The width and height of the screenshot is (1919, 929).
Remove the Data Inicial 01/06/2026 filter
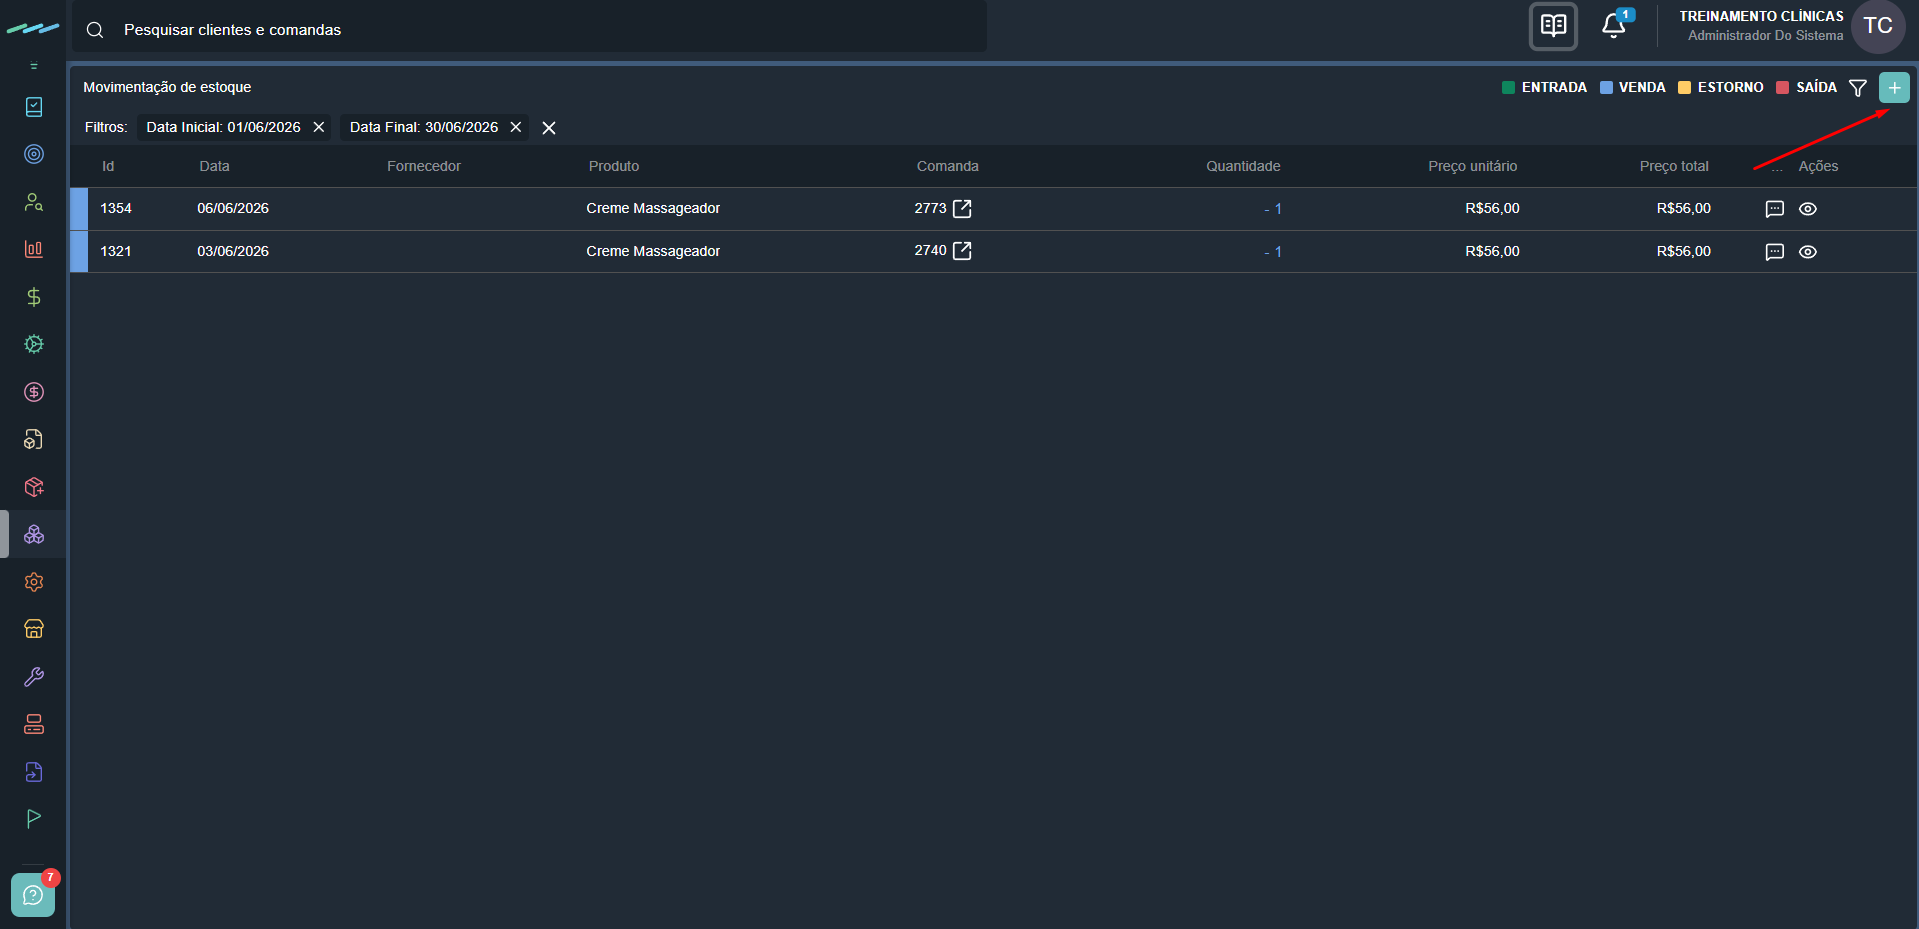coord(319,127)
